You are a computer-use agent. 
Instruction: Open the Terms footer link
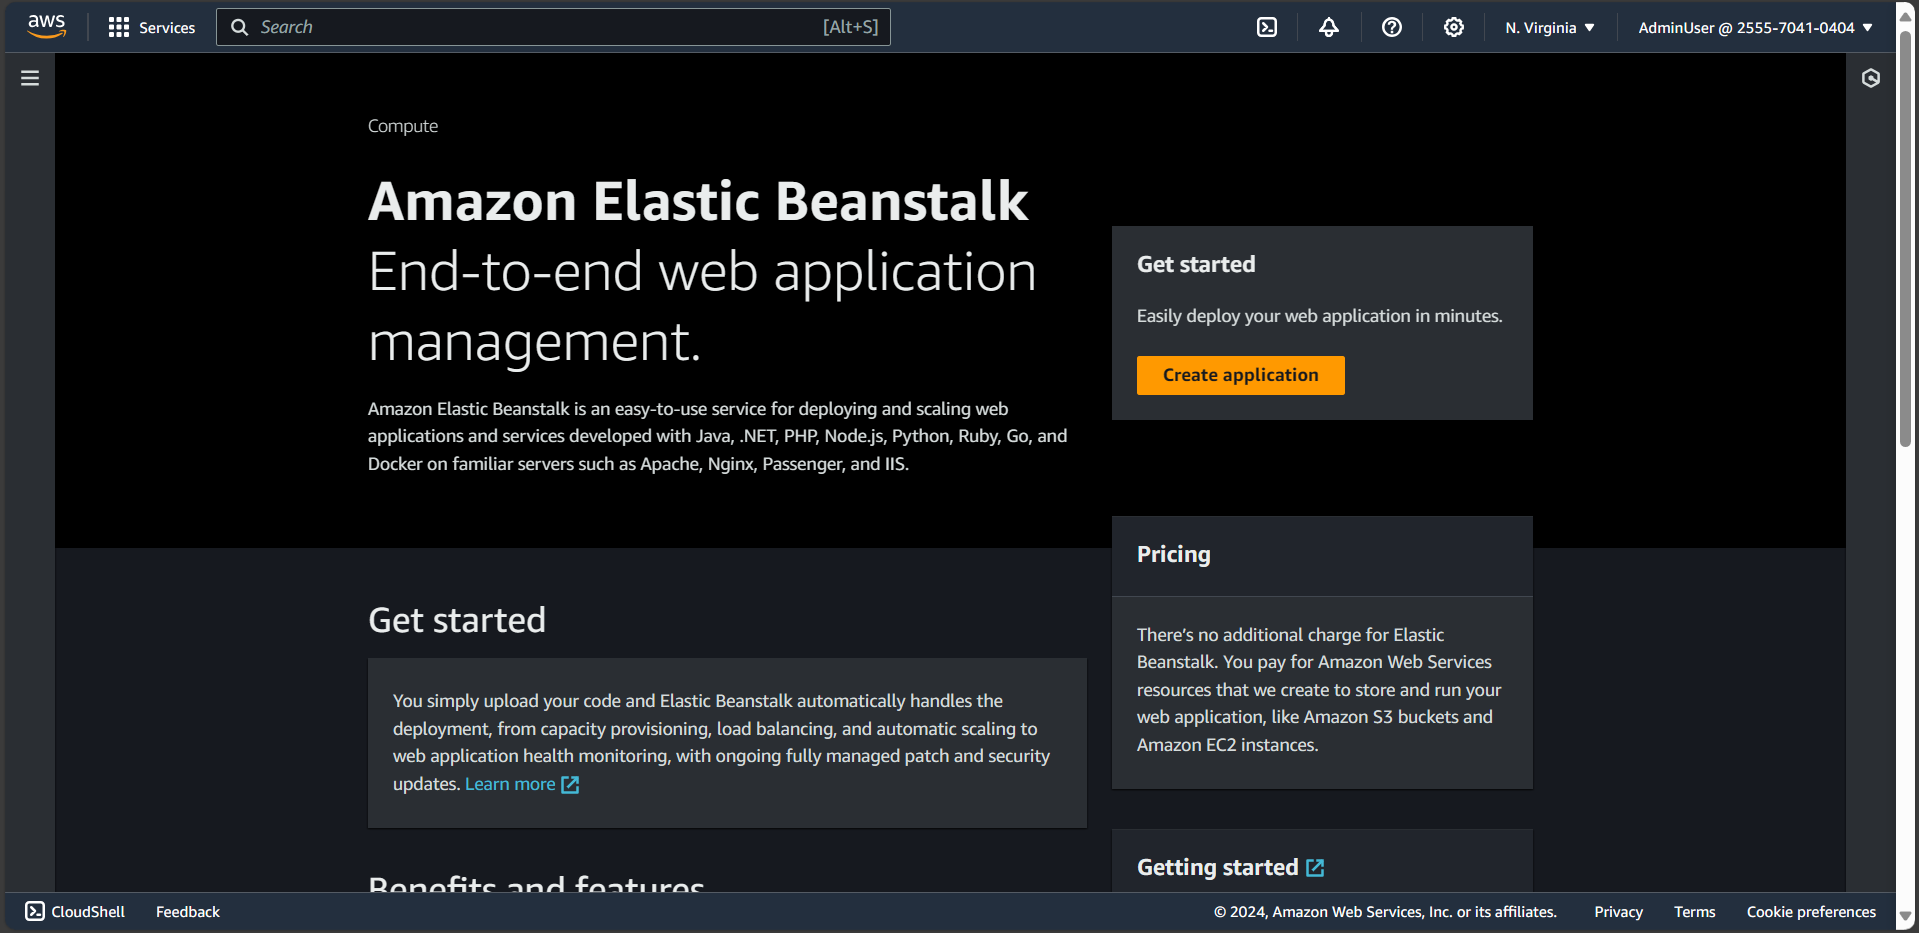tap(1694, 912)
